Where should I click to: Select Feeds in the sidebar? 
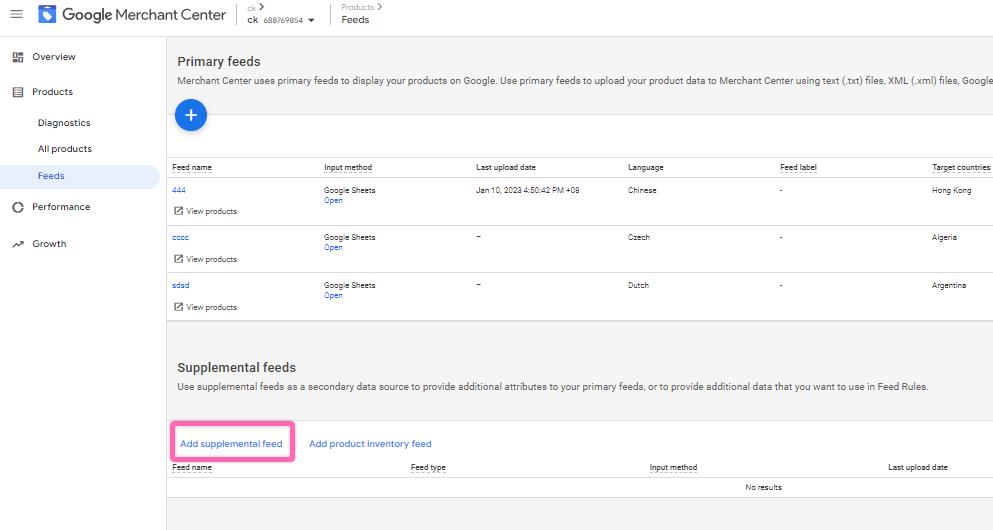coord(51,176)
